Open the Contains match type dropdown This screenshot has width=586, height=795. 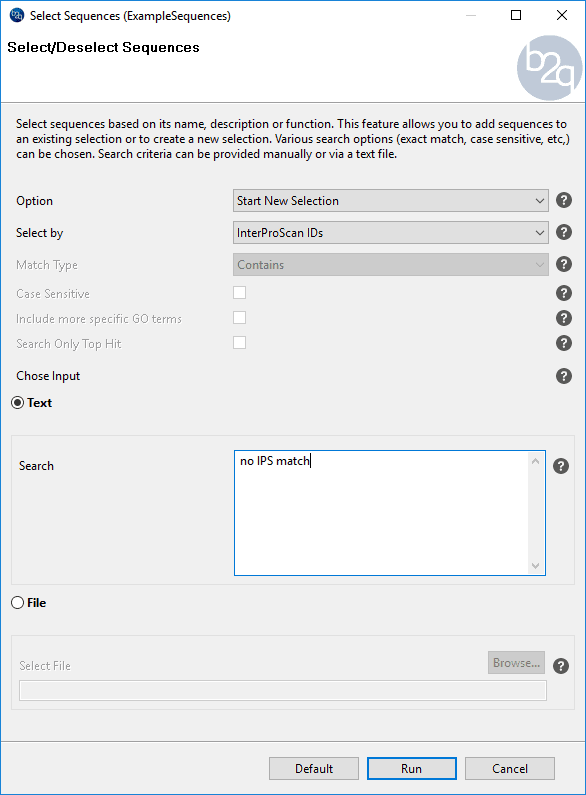[x=390, y=265]
